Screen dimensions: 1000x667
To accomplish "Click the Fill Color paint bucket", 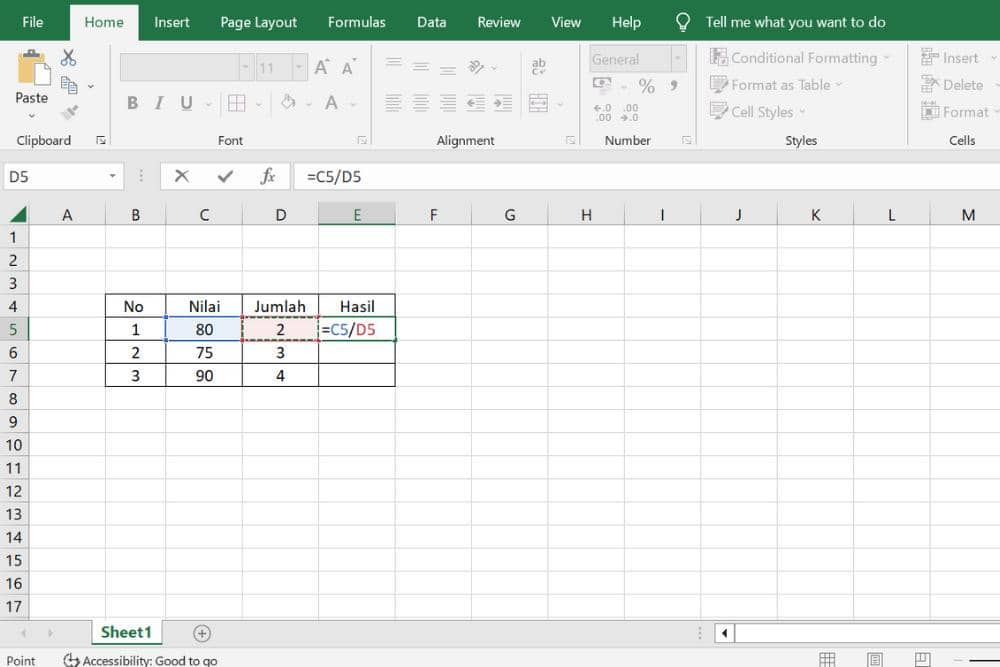I will pos(288,103).
